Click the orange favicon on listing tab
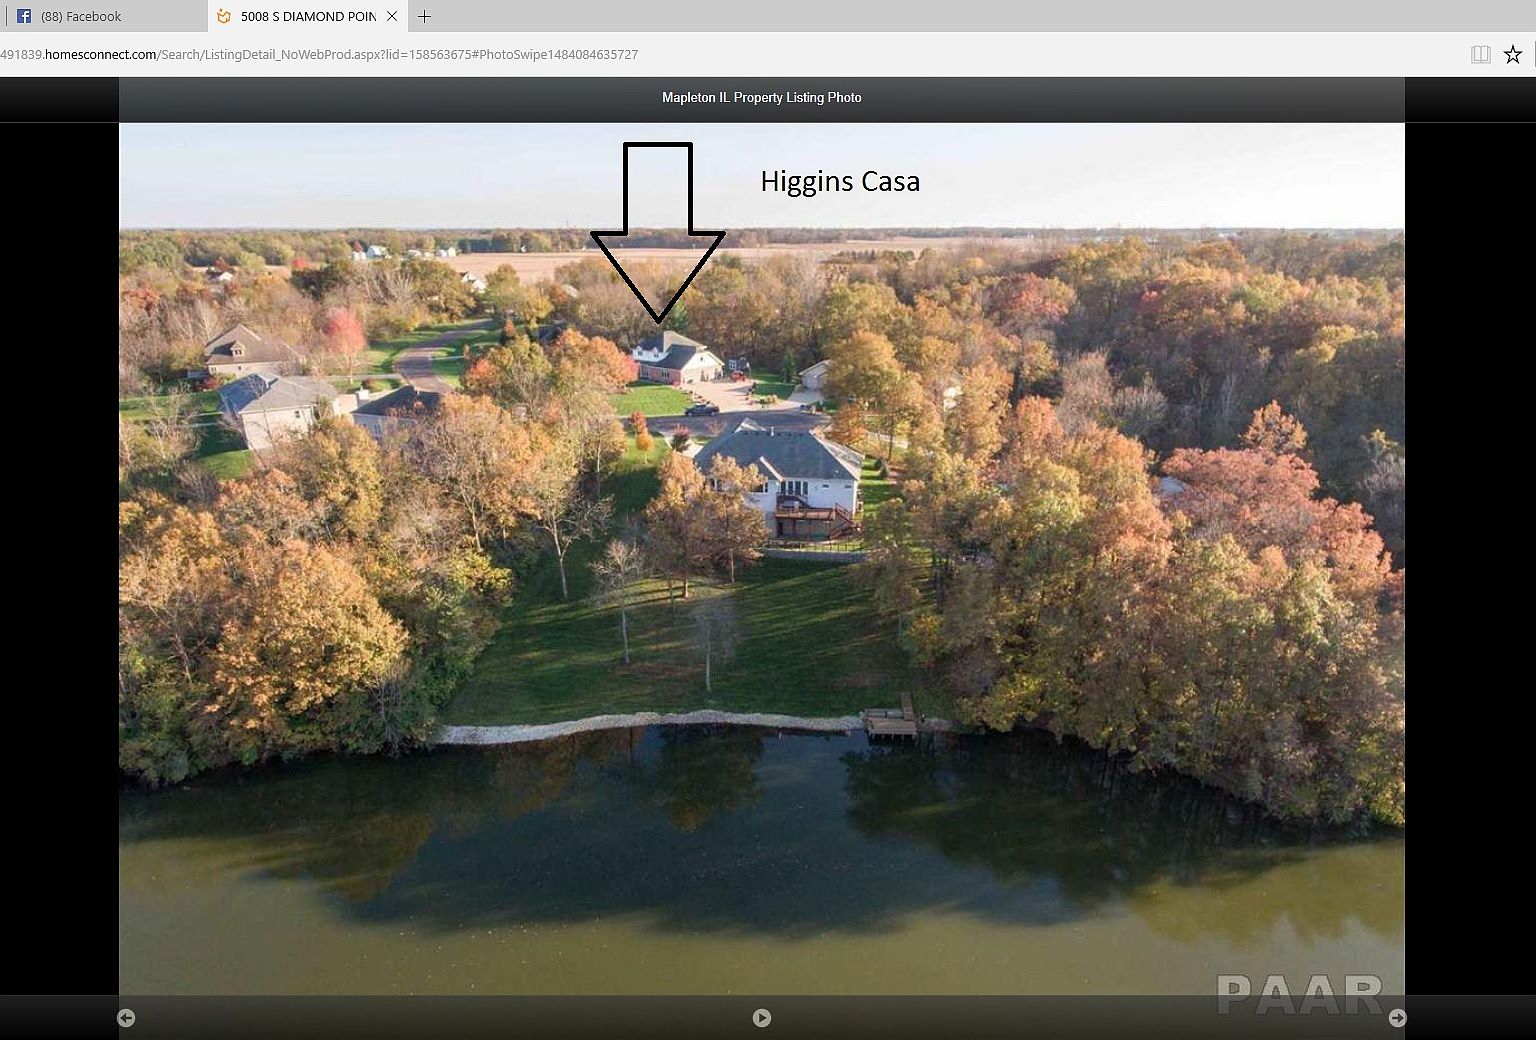Image resolution: width=1536 pixels, height=1040 pixels. 224,16
